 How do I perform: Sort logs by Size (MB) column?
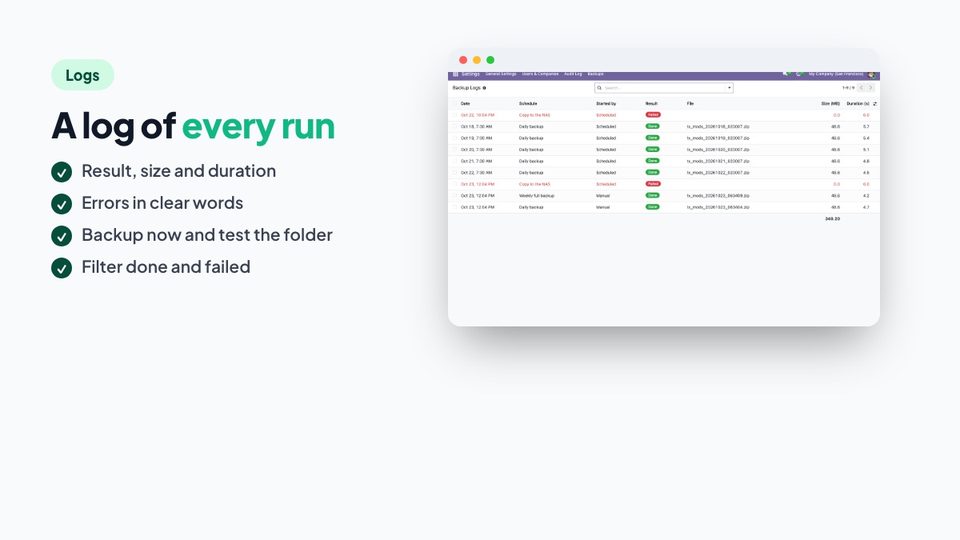click(x=830, y=103)
